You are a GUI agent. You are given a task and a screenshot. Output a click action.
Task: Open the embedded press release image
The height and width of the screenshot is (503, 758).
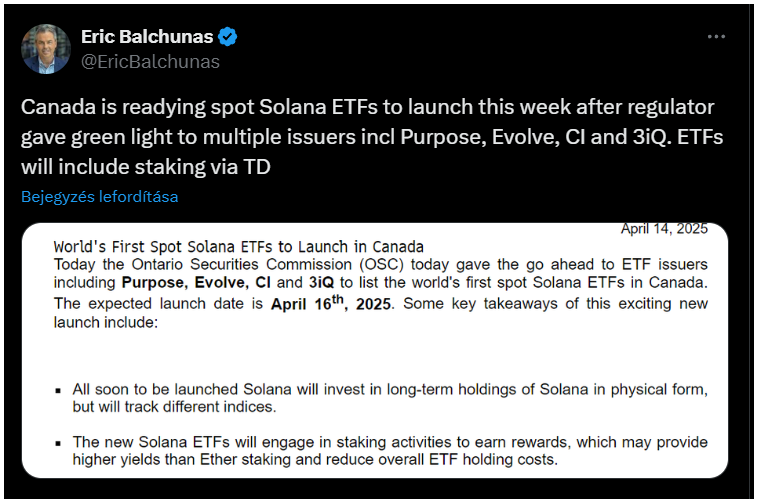pyautogui.click(x=375, y=350)
